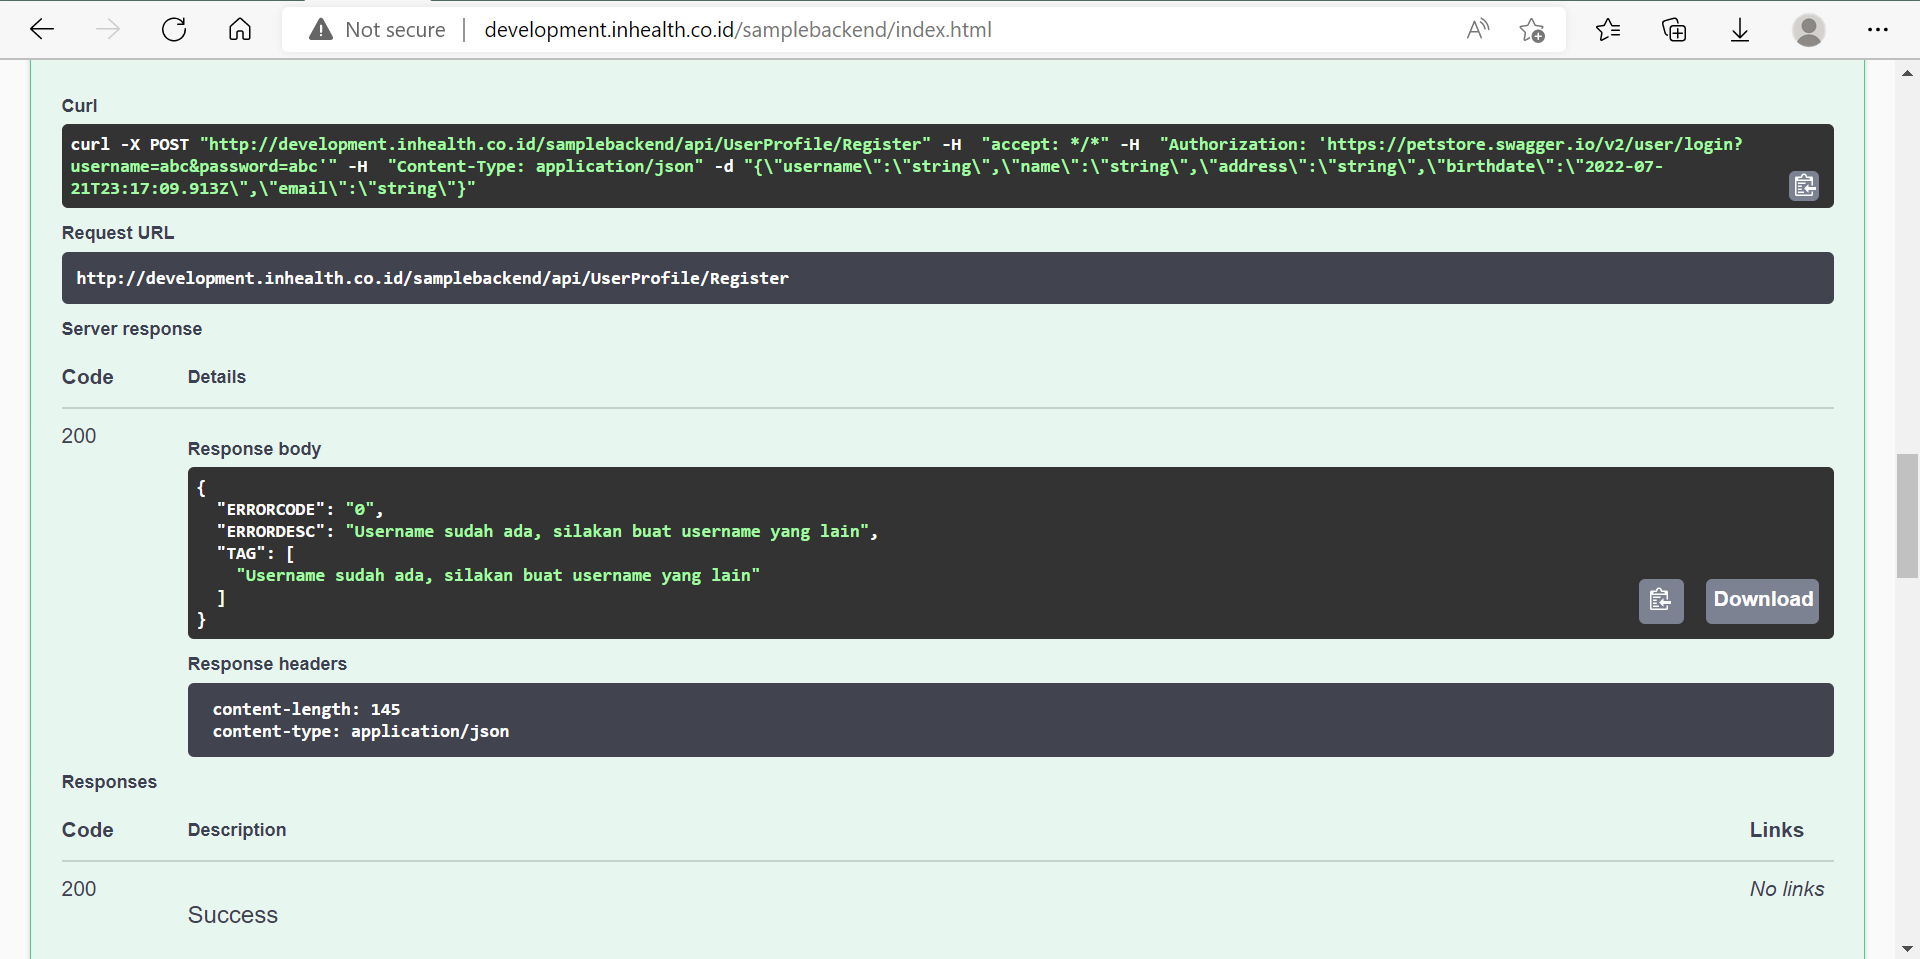Add this page to favorites star icon
1920x959 pixels.
click(1532, 30)
